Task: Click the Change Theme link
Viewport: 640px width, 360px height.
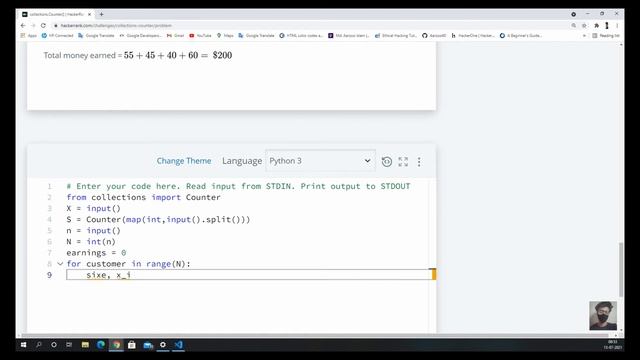Action: (184, 161)
